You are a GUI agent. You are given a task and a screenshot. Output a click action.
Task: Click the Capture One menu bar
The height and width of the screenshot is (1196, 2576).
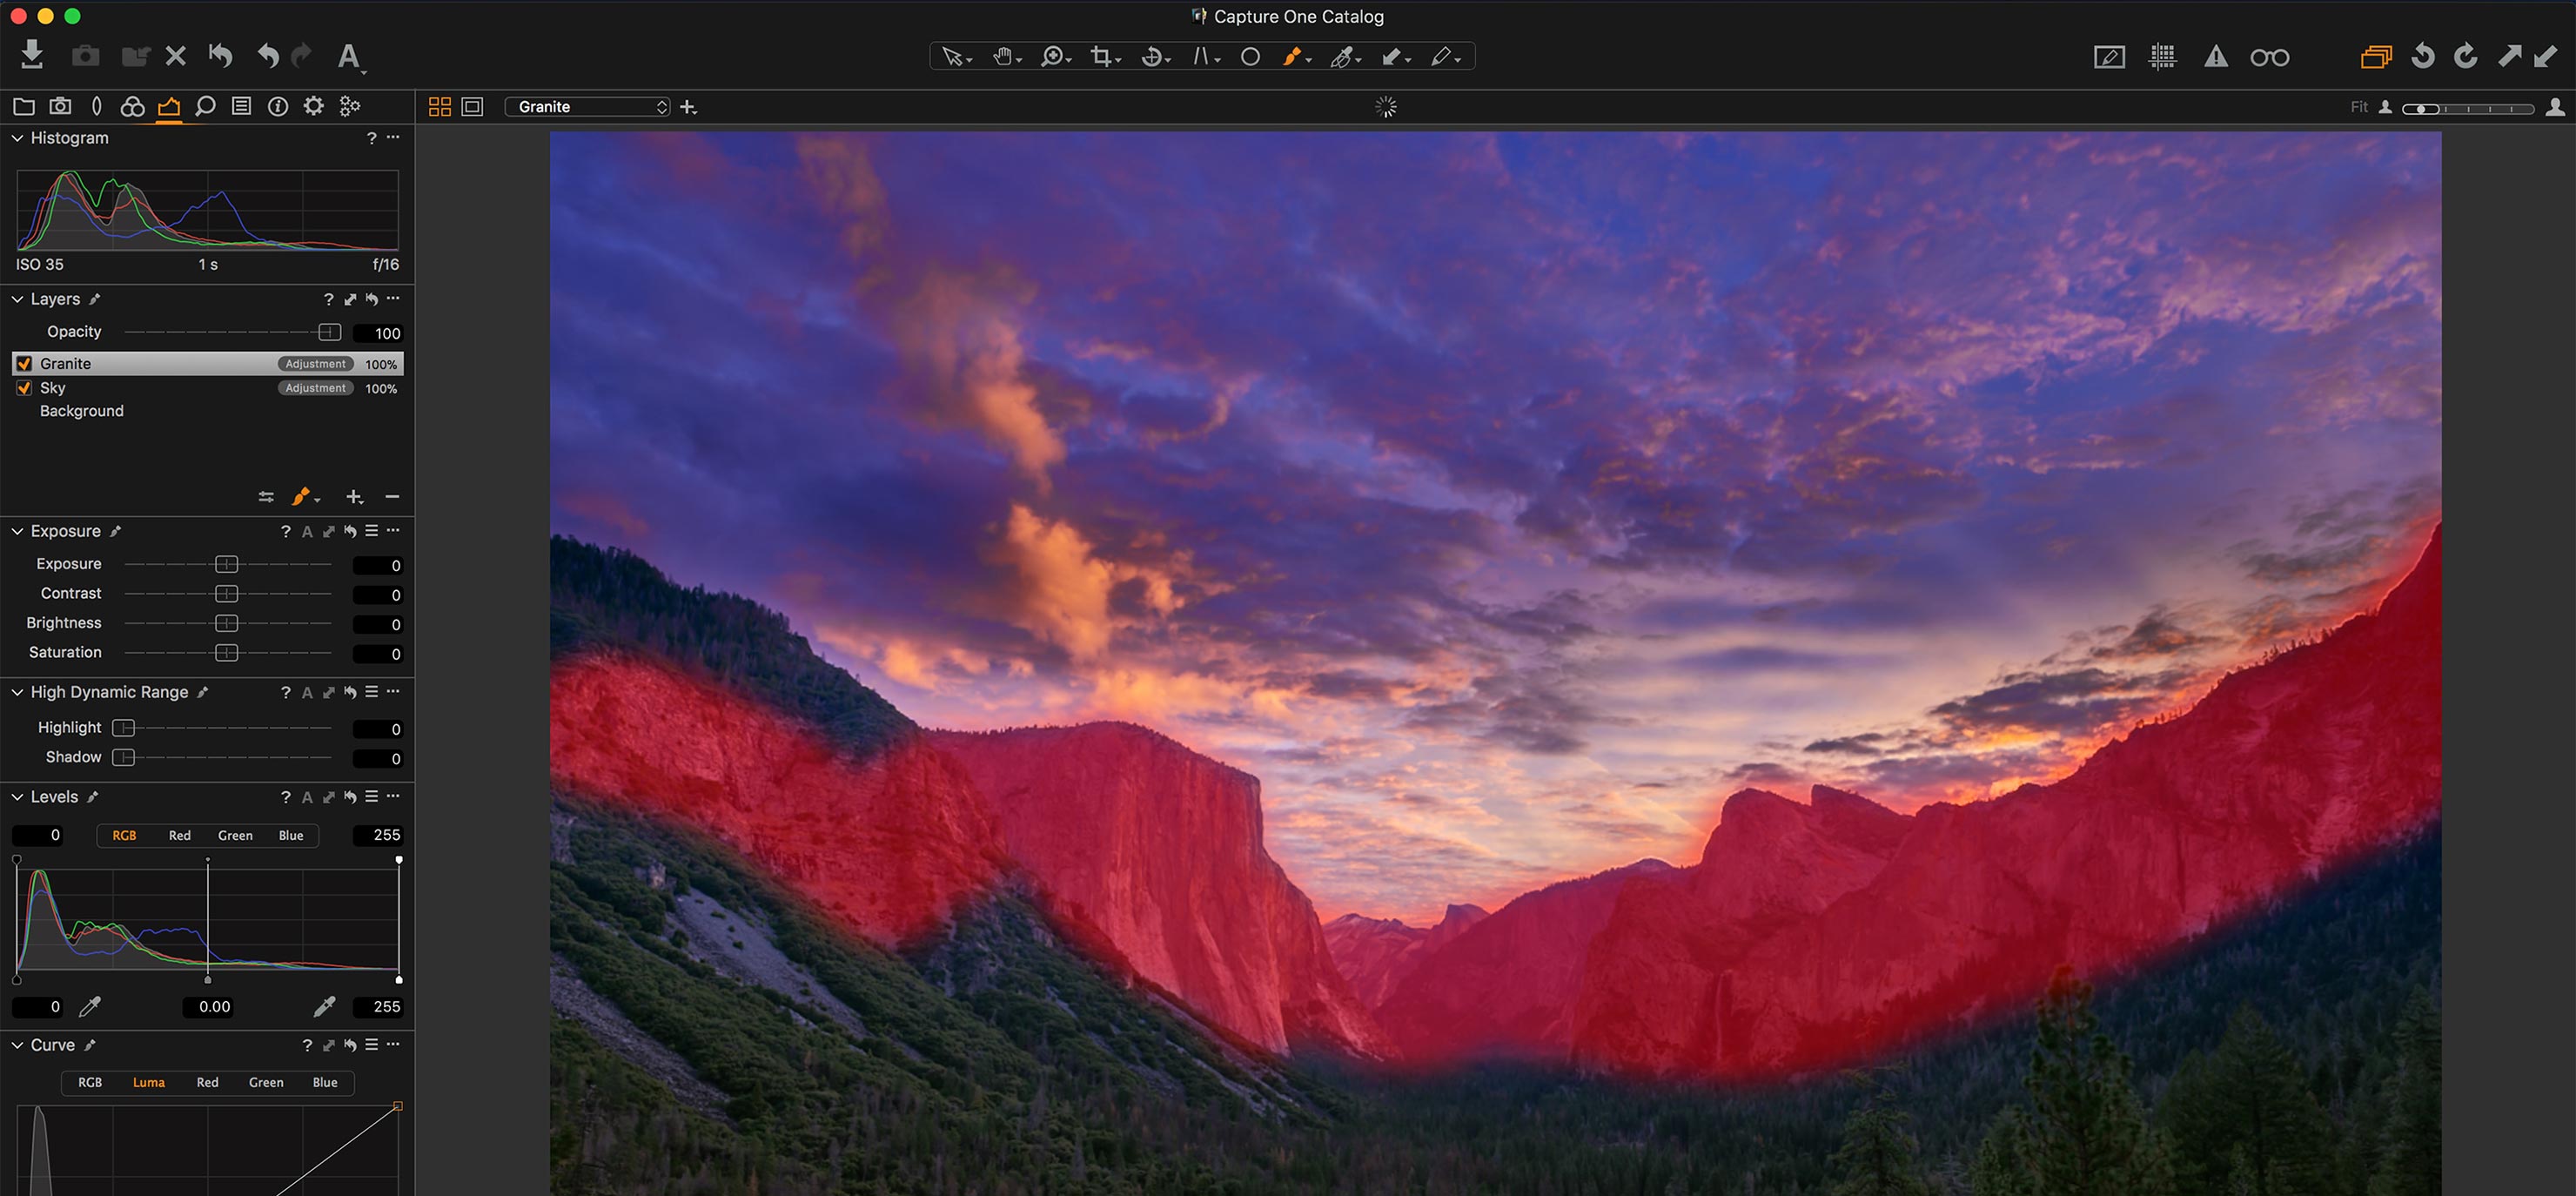pyautogui.click(x=1288, y=17)
